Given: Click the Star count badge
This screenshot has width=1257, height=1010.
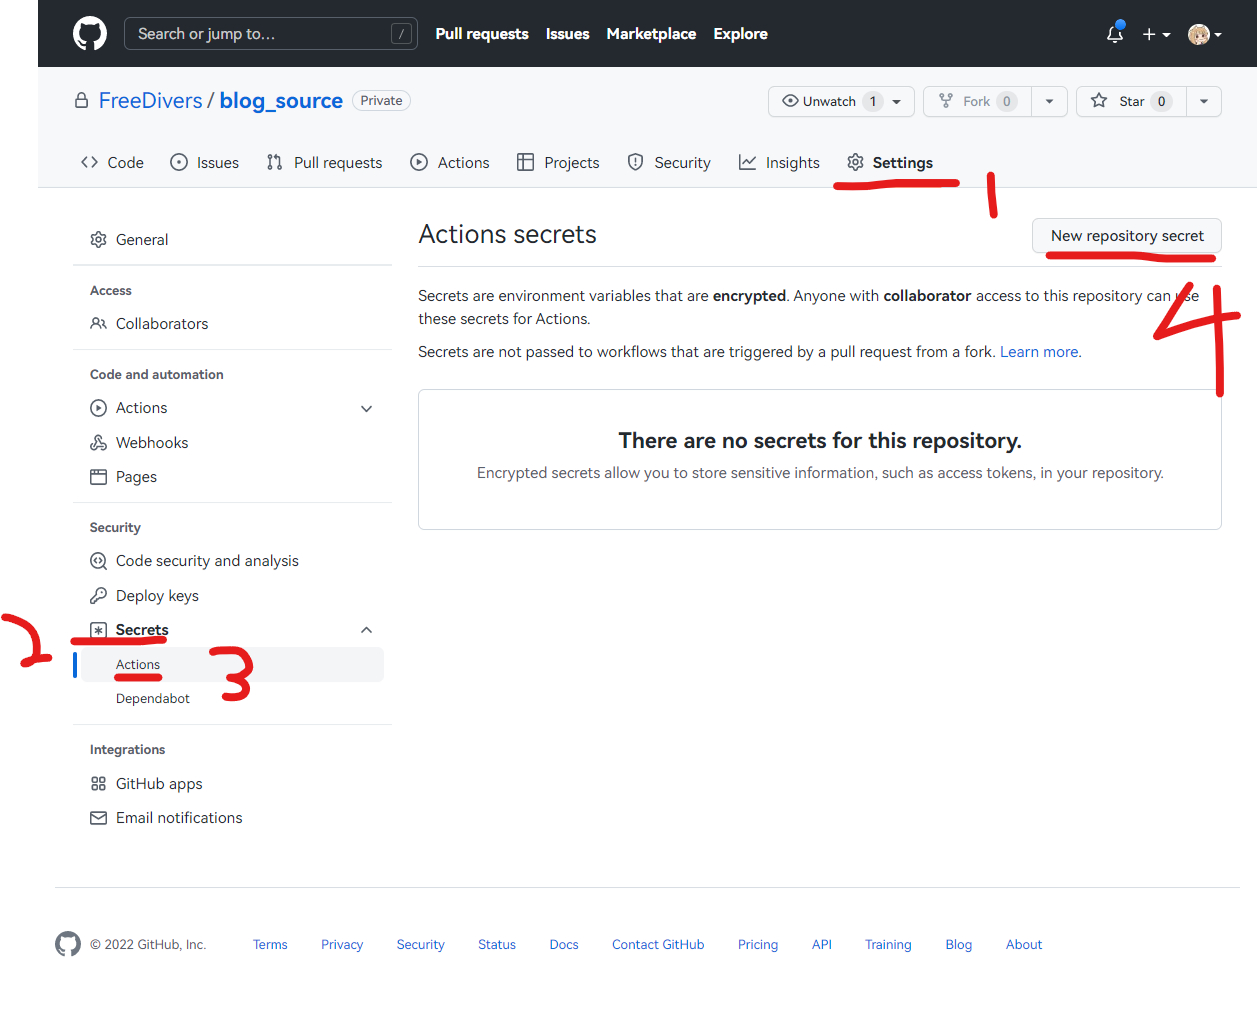Looking at the screenshot, I should tap(1161, 101).
